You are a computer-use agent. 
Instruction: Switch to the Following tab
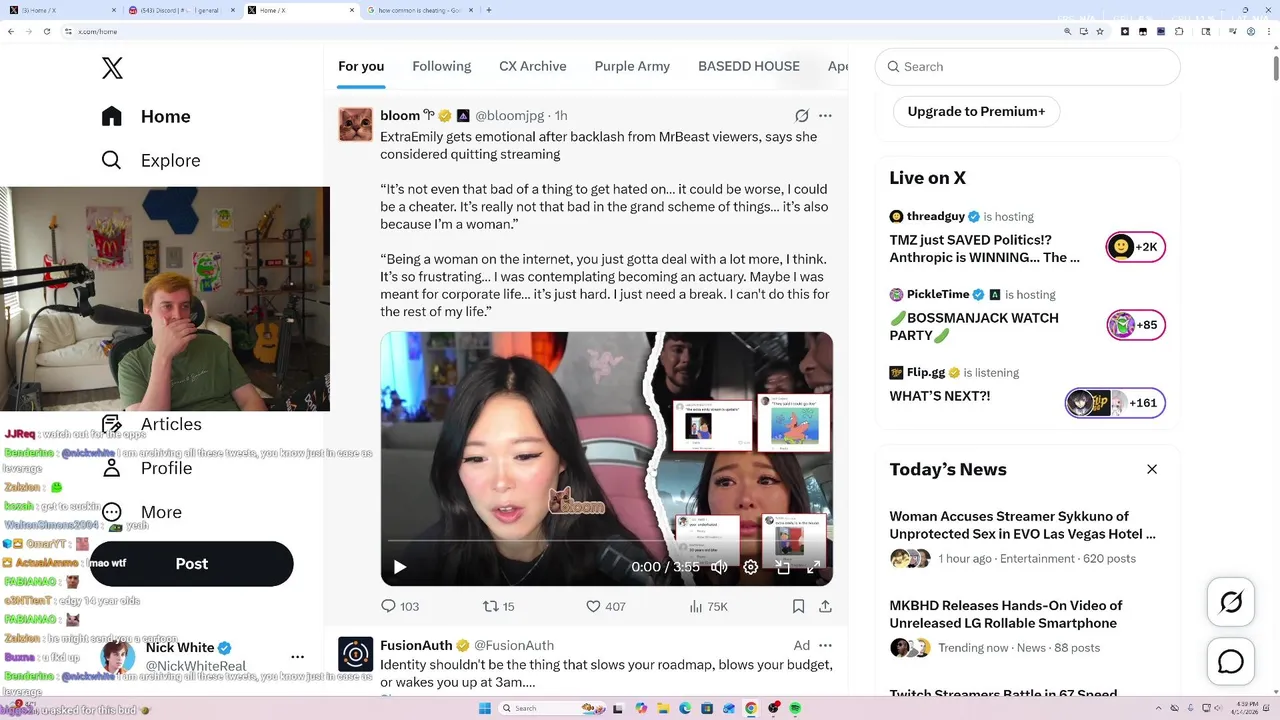(441, 66)
